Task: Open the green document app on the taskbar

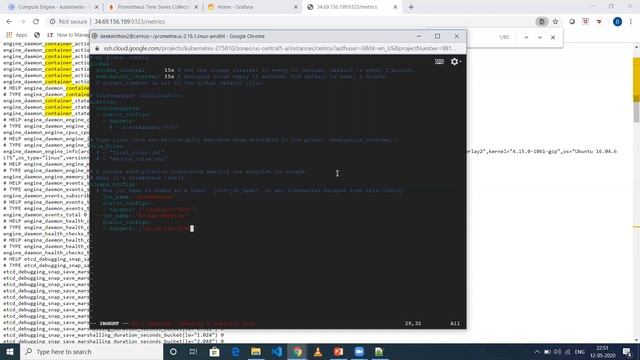Action: 379,352
